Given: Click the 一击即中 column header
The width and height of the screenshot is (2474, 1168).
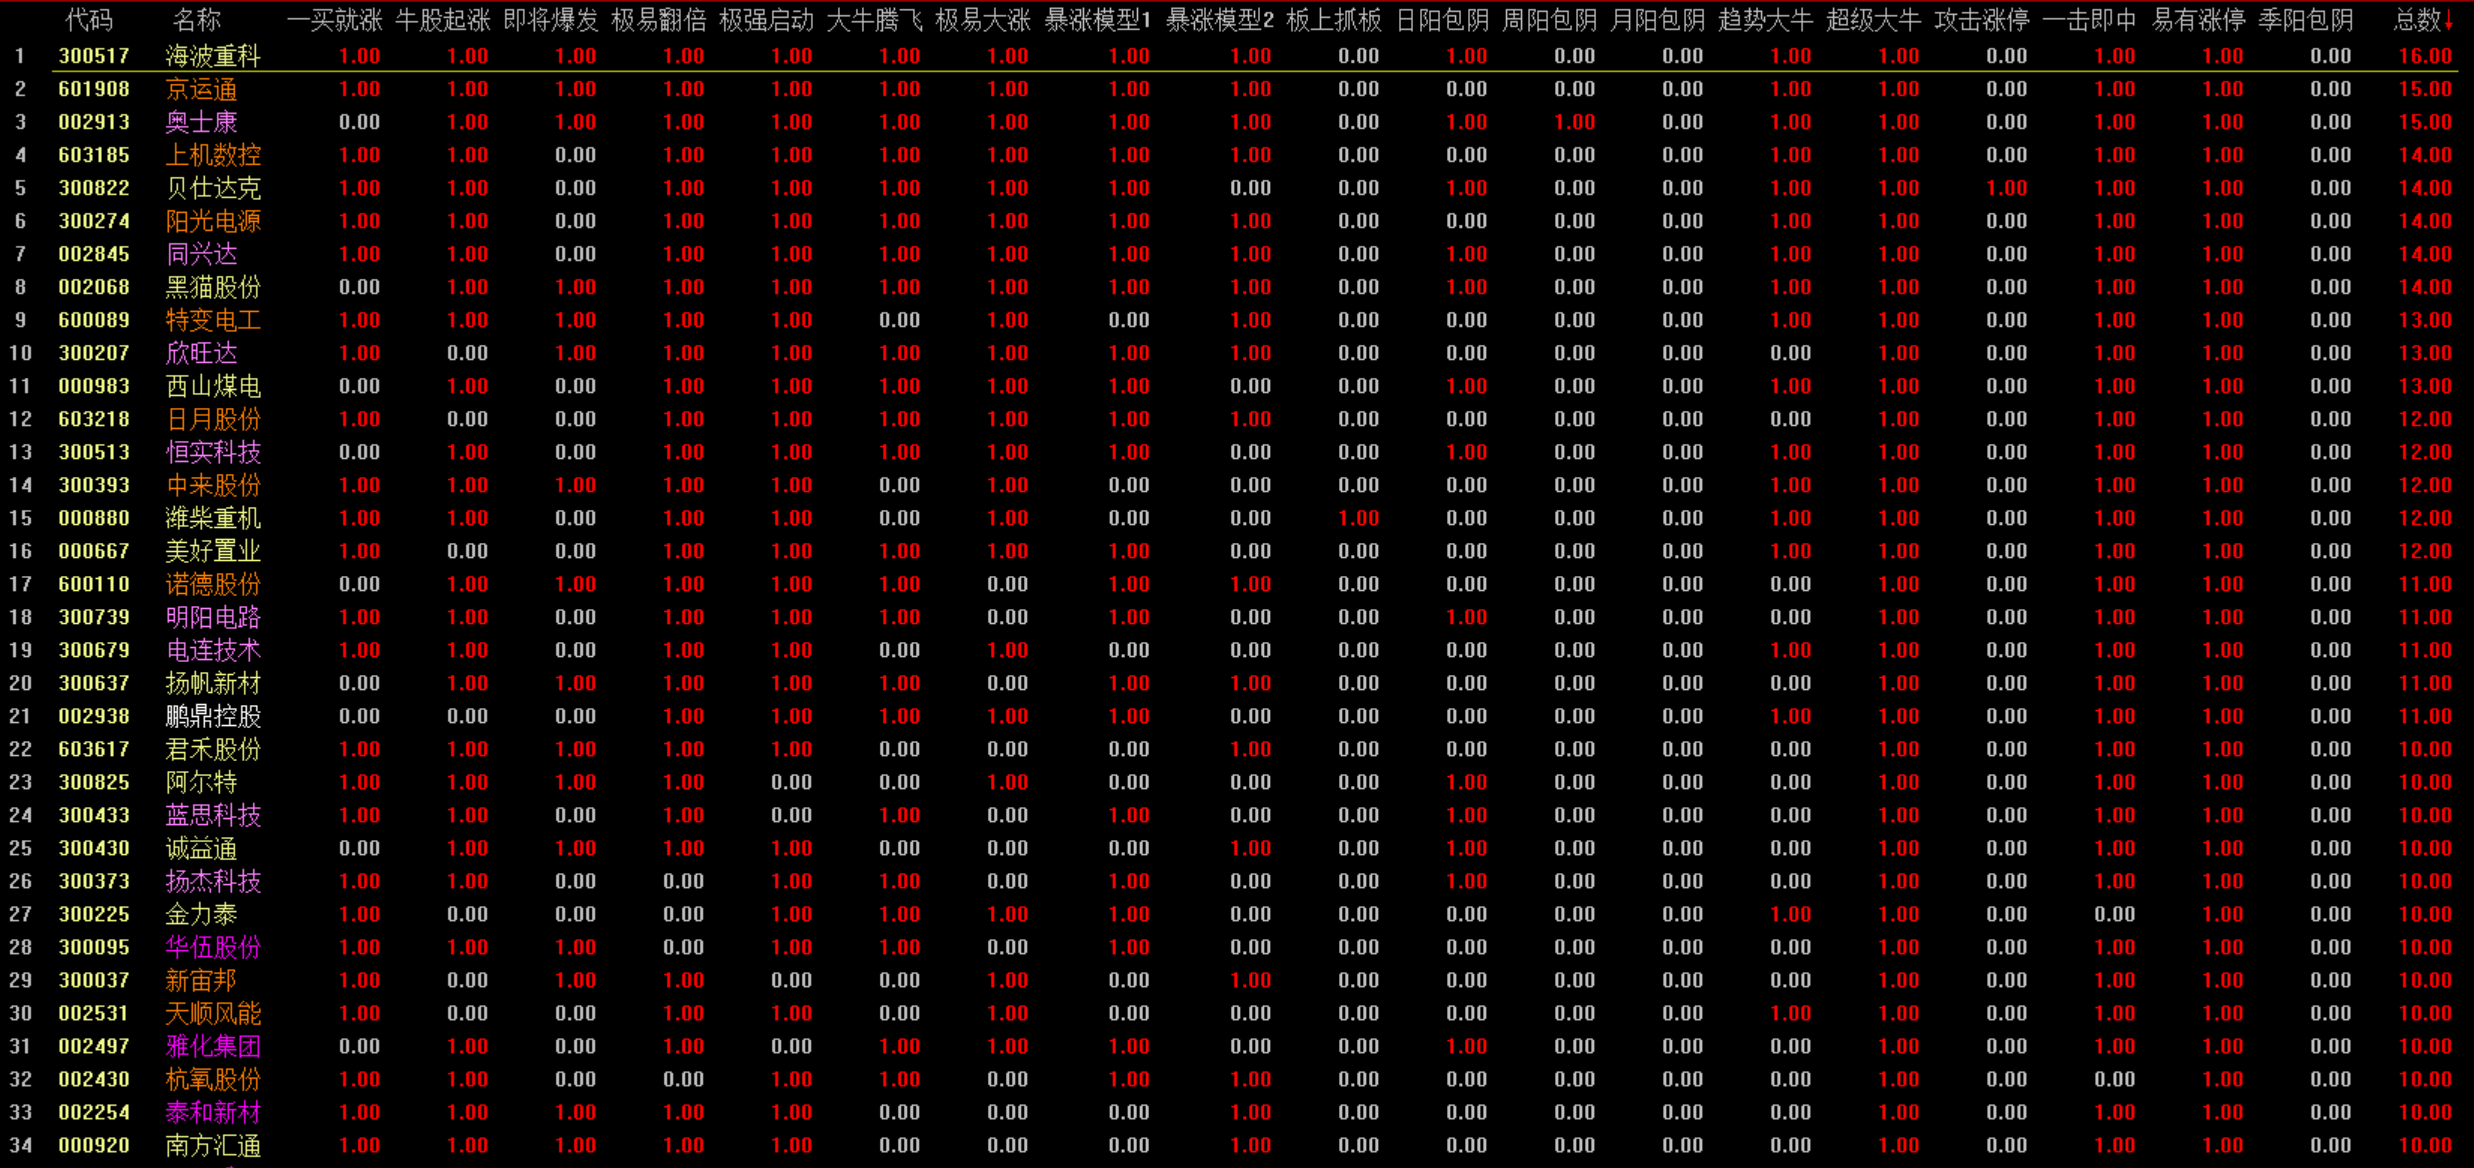Looking at the screenshot, I should (2089, 20).
